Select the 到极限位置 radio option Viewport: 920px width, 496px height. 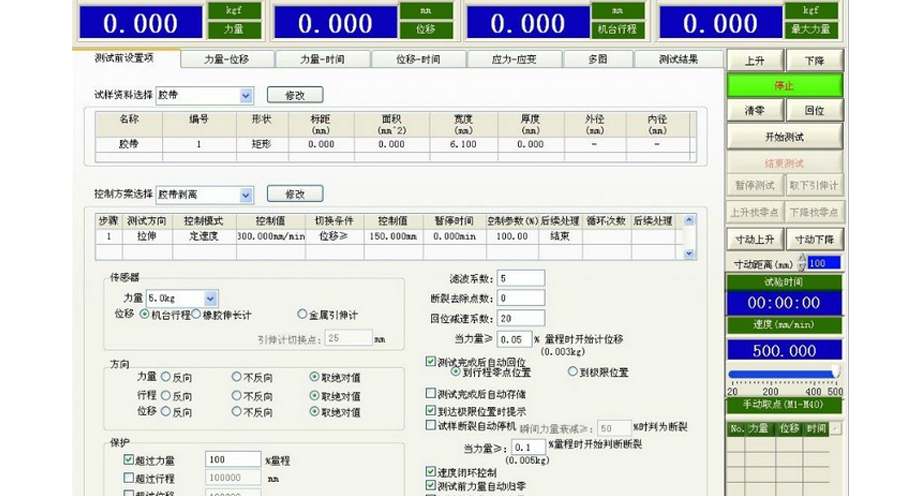[x=574, y=372]
